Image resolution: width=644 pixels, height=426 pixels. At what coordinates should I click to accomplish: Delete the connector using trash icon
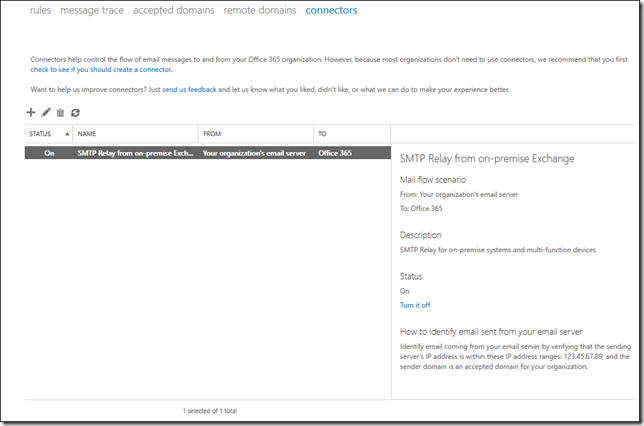[x=60, y=113]
